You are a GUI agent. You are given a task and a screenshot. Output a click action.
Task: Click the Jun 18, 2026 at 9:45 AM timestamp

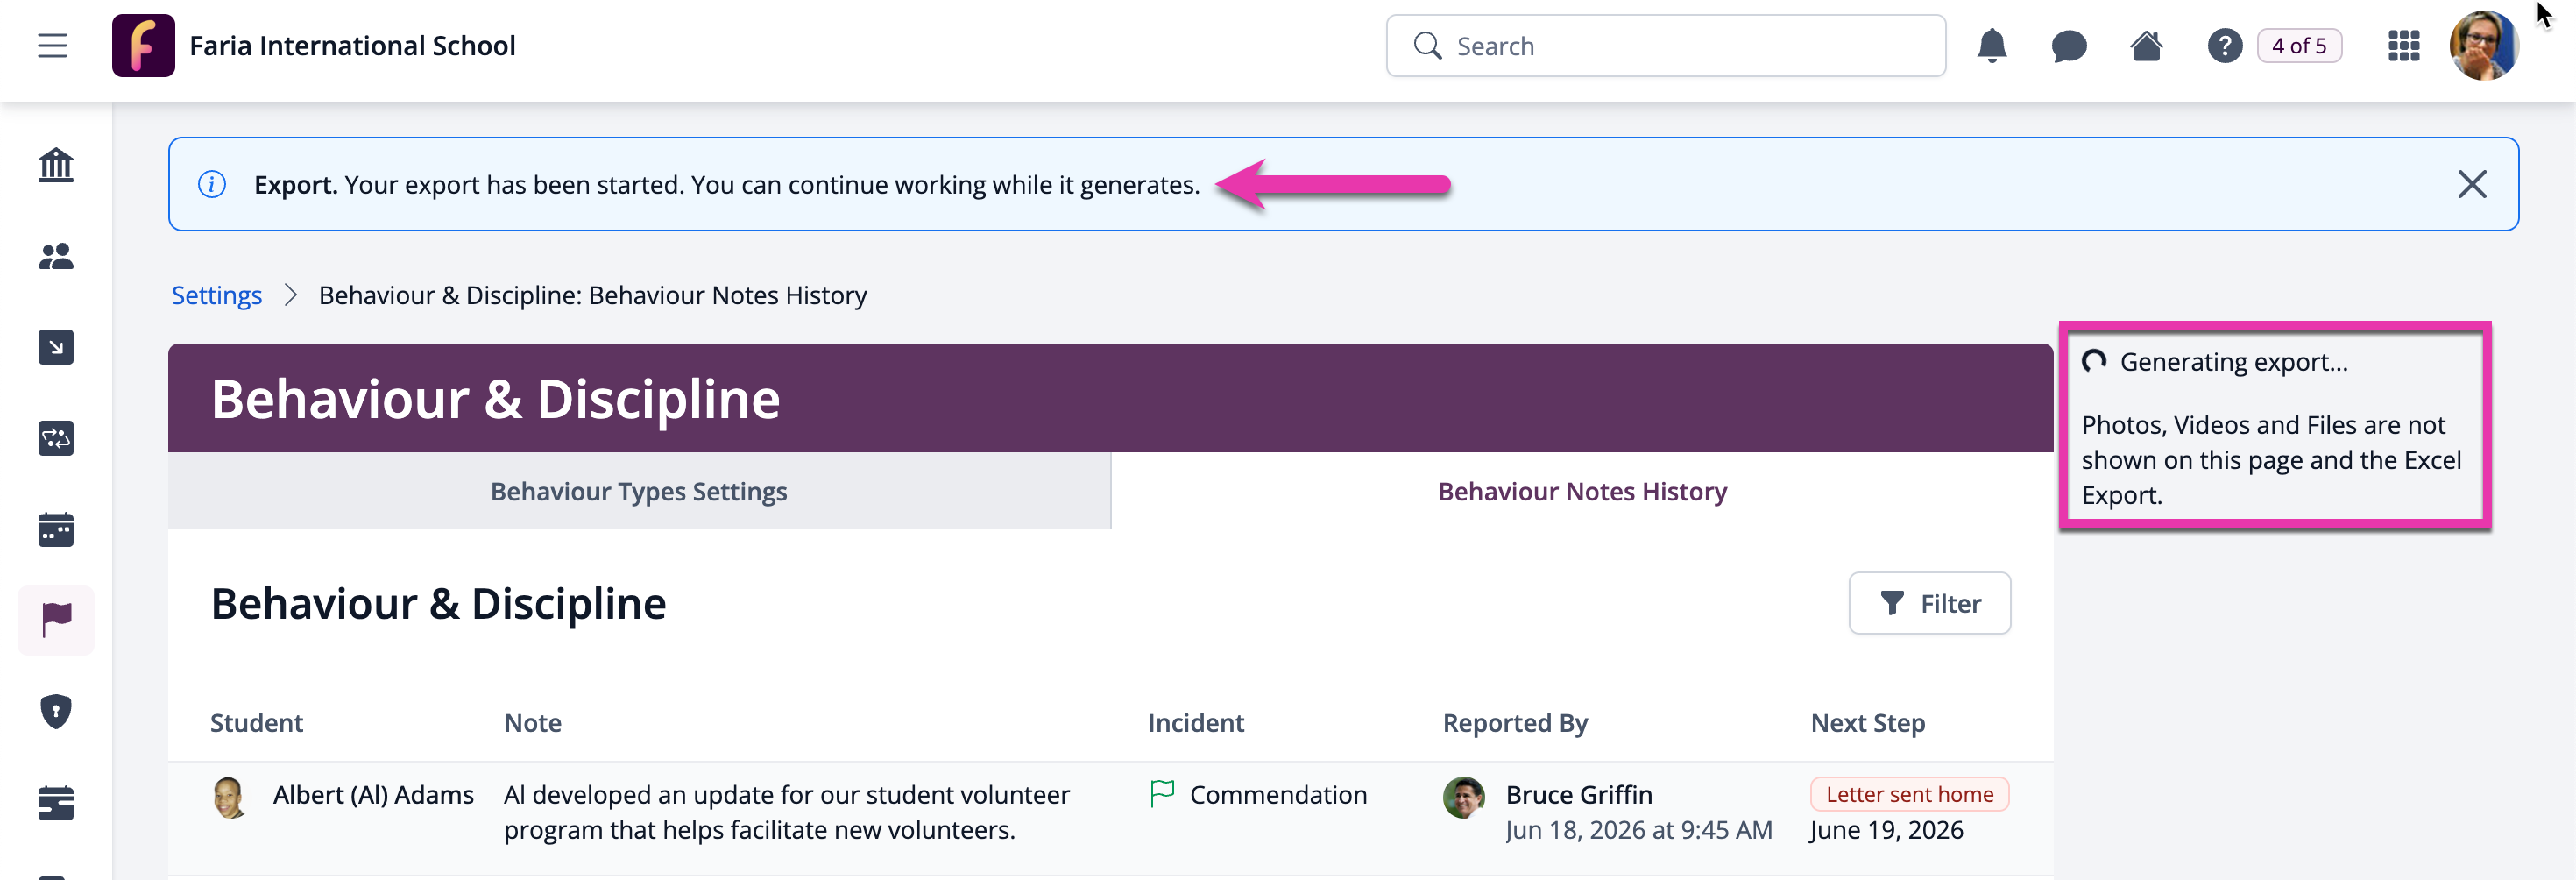click(1638, 830)
